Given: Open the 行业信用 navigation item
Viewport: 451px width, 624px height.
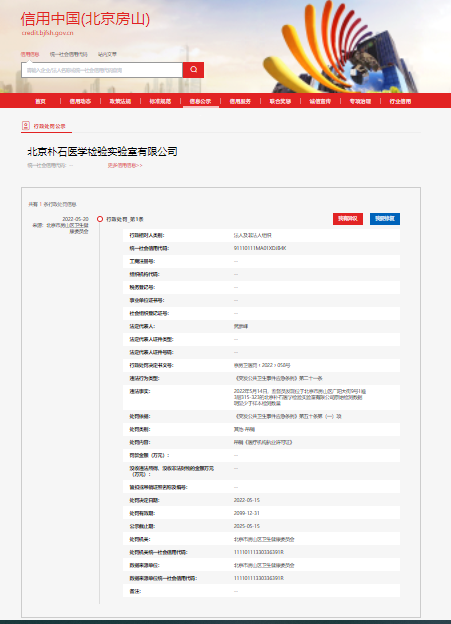Looking at the screenshot, I should pos(400,101).
